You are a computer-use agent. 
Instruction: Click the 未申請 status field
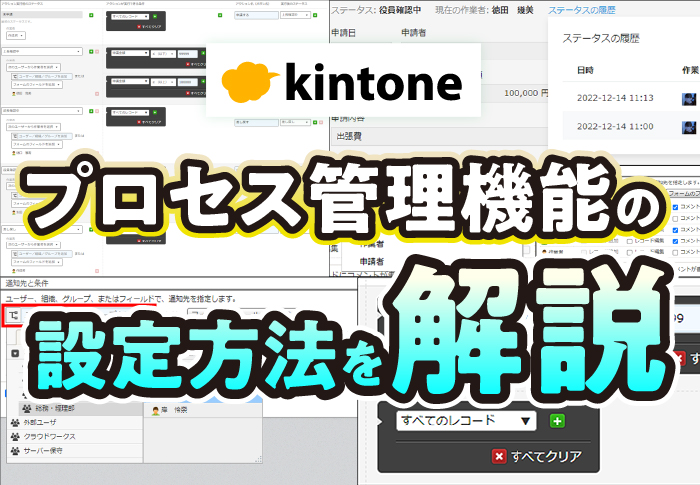[x=42, y=15]
